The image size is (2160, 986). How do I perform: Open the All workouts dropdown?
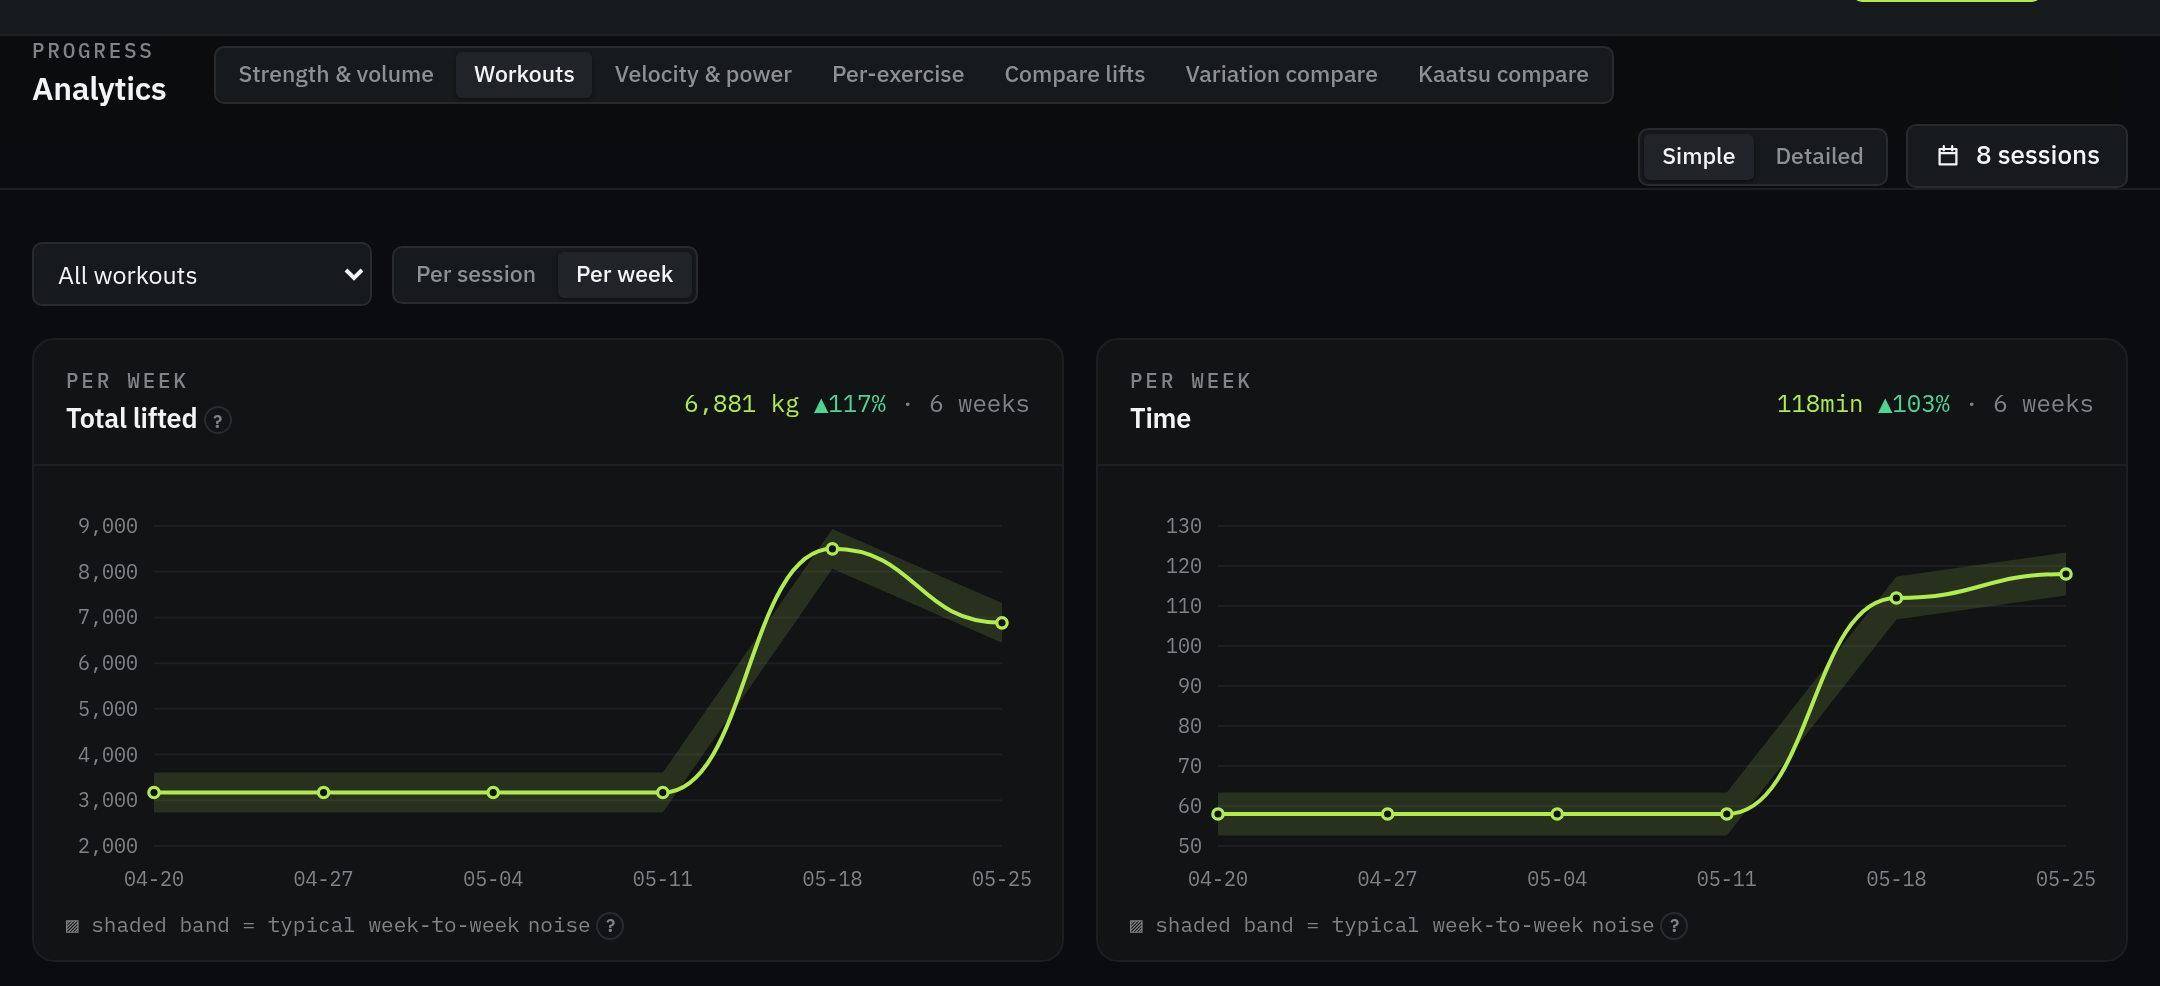pyautogui.click(x=202, y=275)
